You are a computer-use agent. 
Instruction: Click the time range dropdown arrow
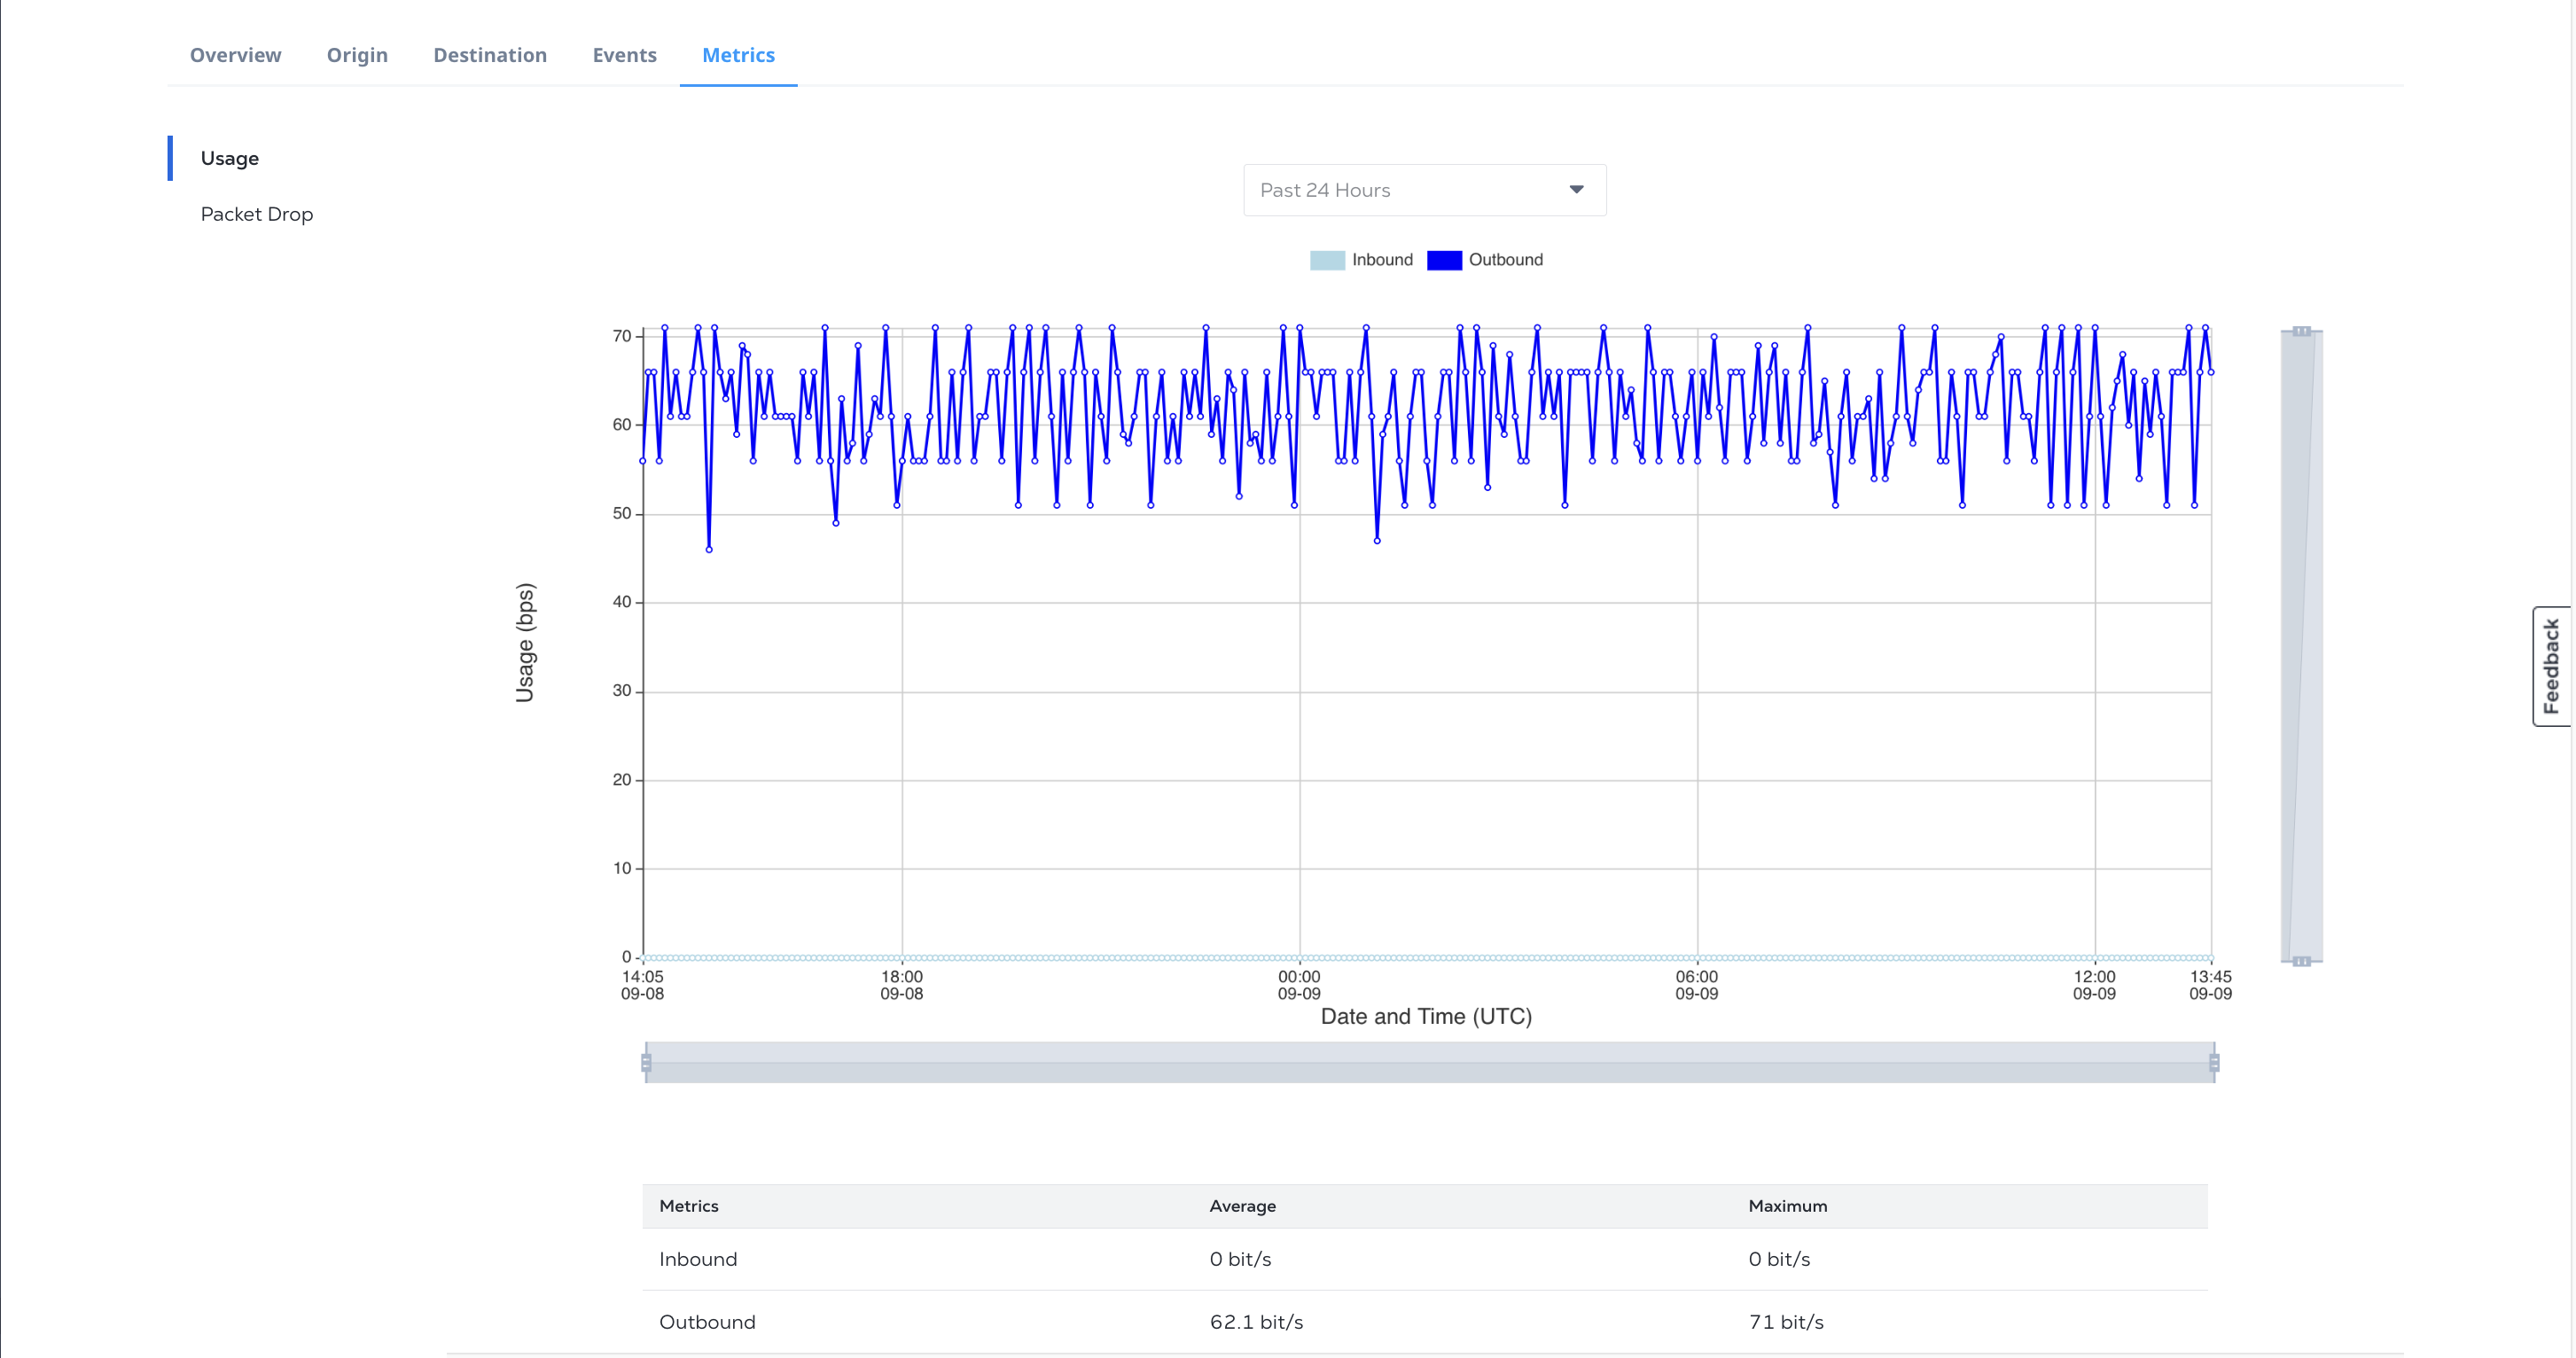click(x=1576, y=190)
